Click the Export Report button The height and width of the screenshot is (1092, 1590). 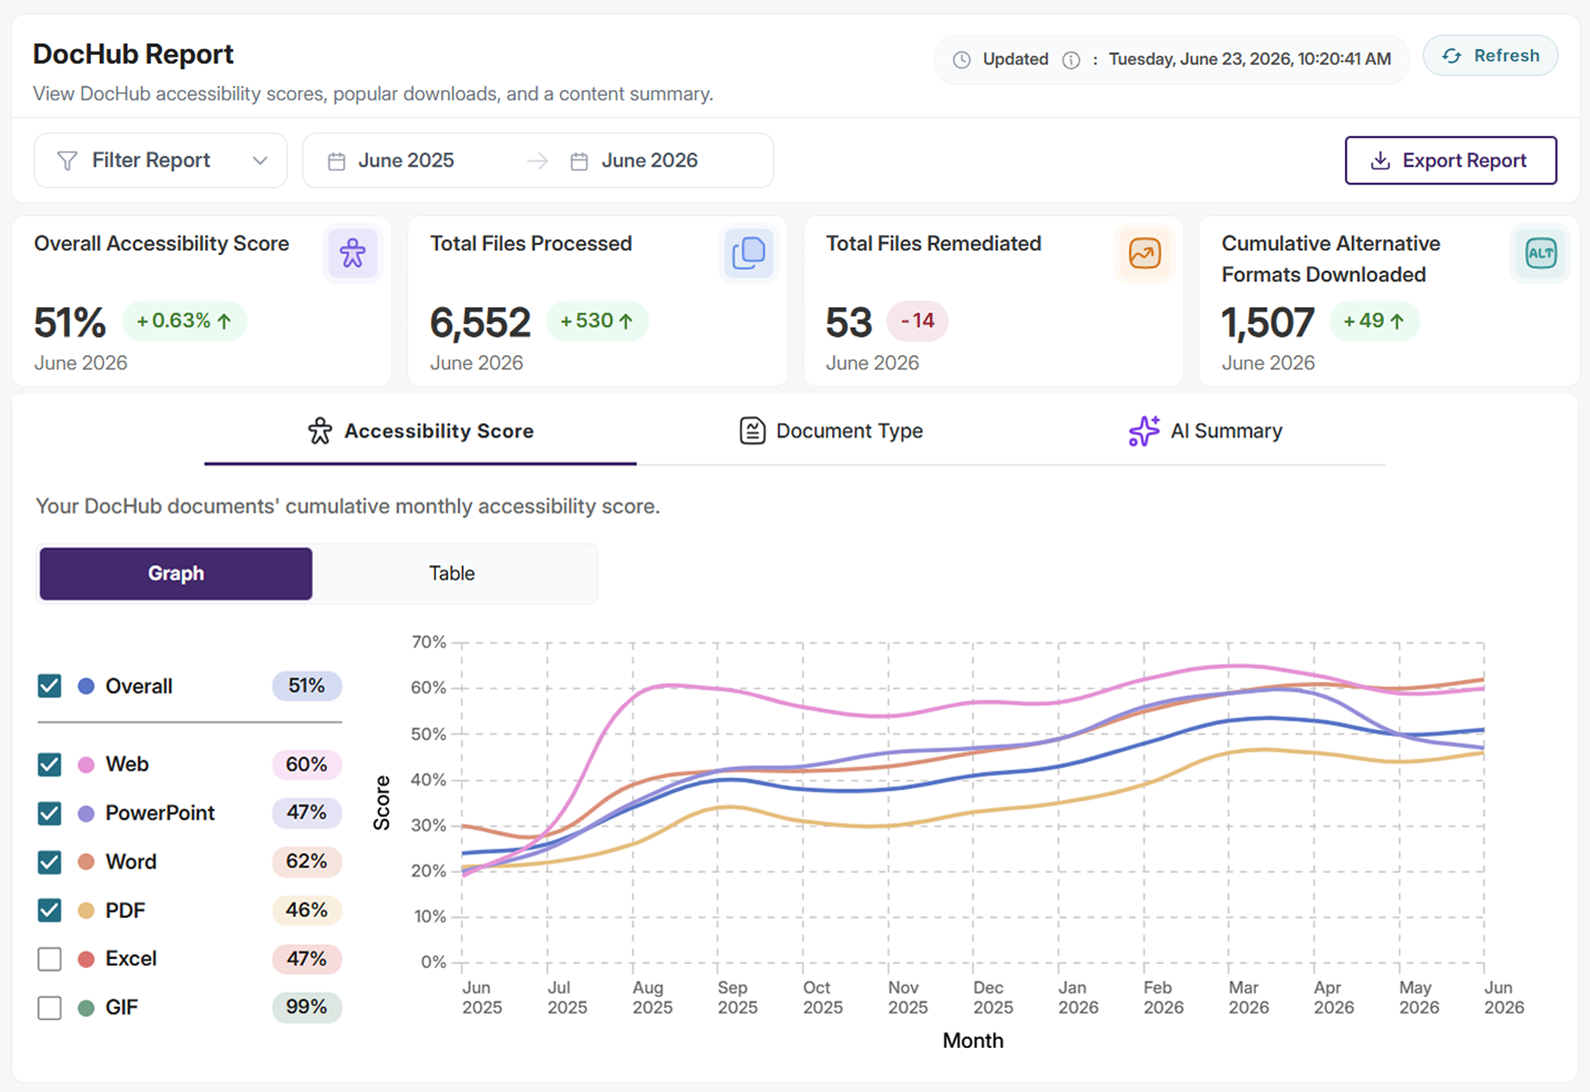(x=1450, y=161)
